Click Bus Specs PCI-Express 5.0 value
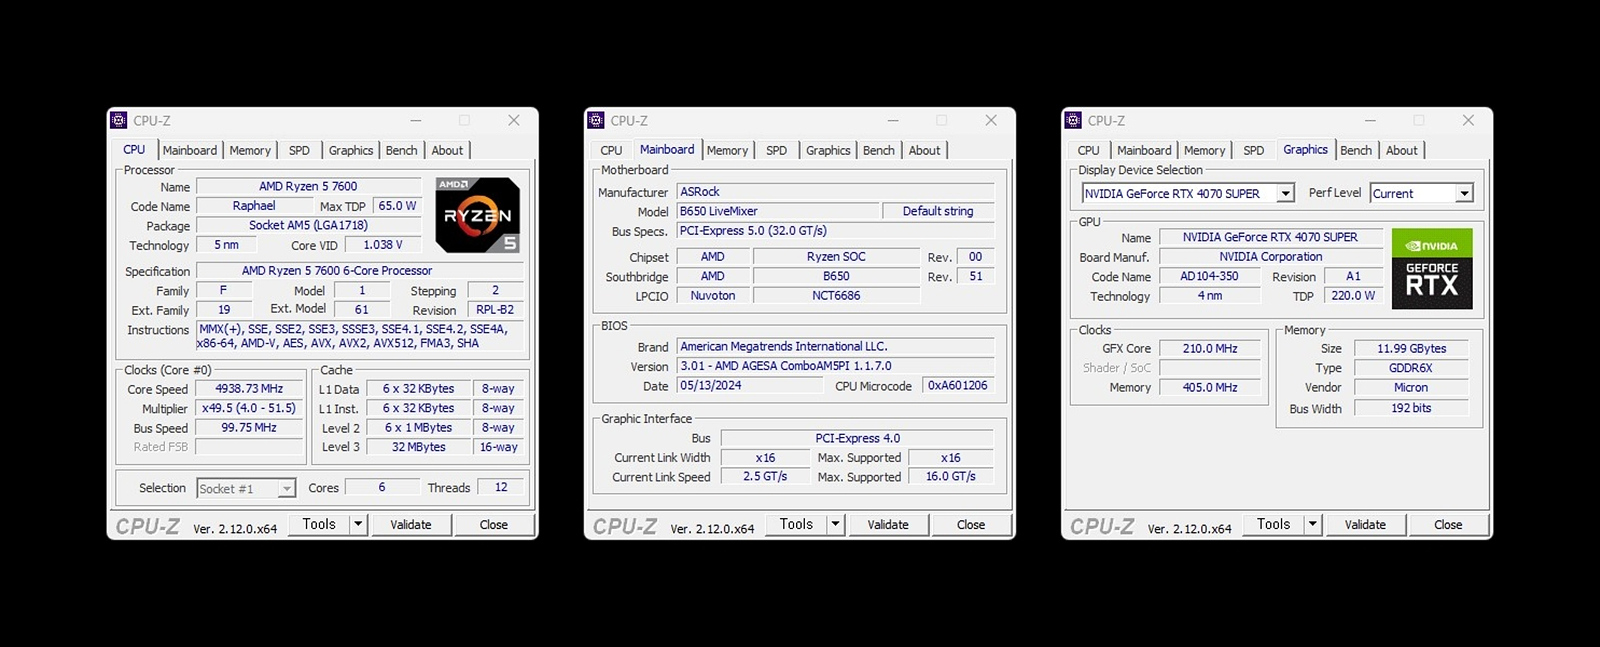 (x=836, y=231)
